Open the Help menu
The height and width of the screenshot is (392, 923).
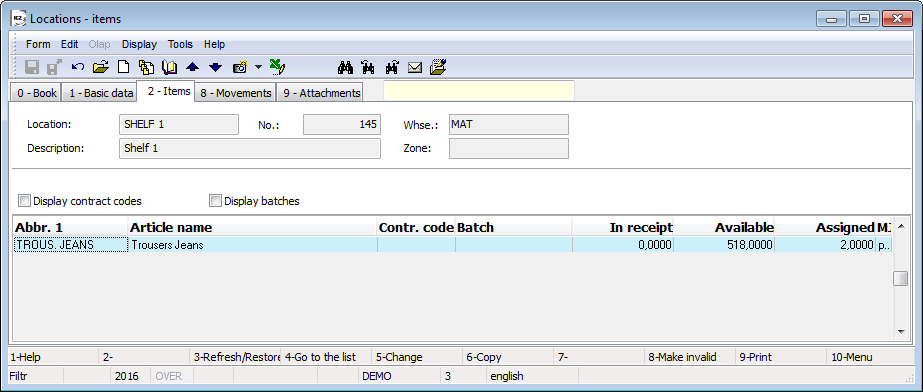click(x=214, y=44)
